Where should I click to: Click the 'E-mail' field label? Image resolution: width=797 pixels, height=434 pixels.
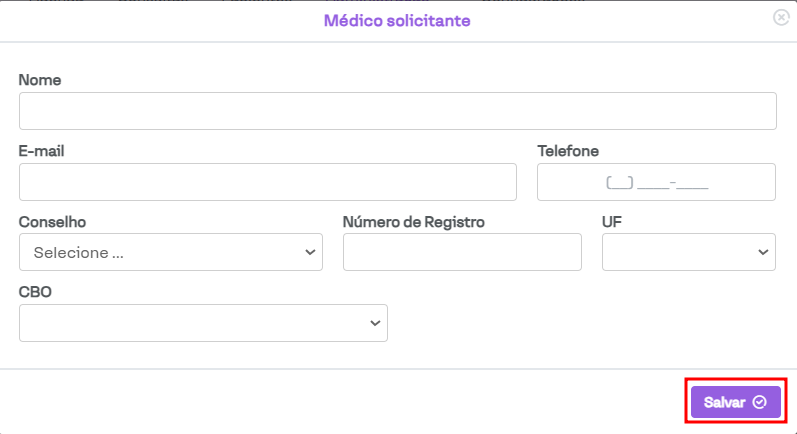tap(42, 151)
